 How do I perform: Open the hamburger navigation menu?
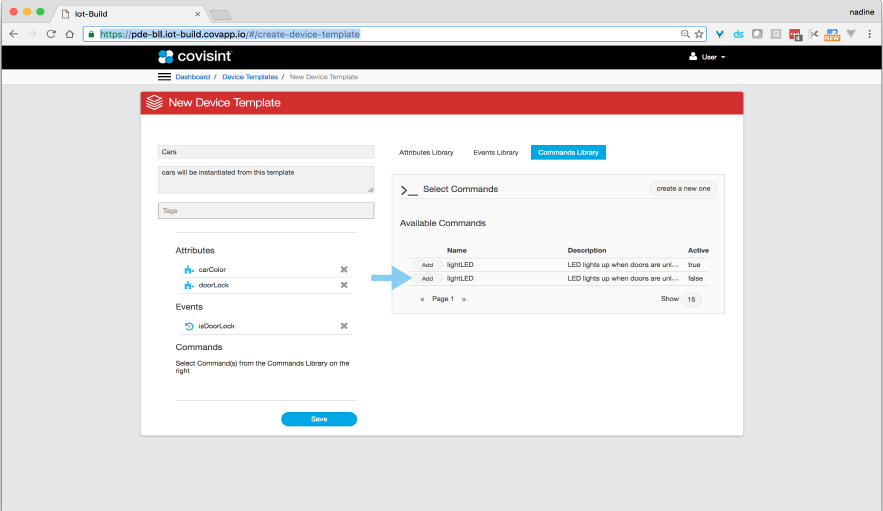(164, 77)
